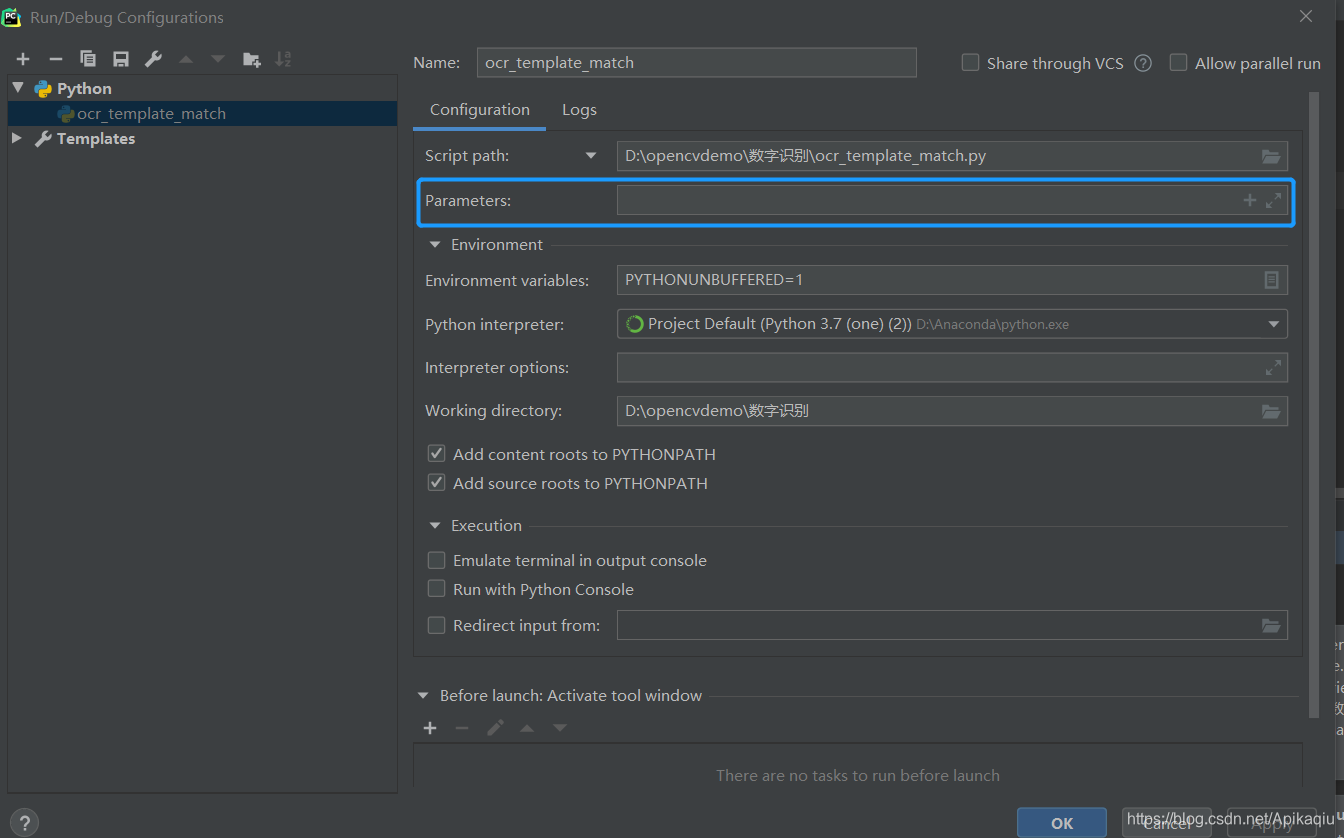The image size is (1344, 838).
Task: Edit before launch task pencil icon
Action: [x=495, y=728]
